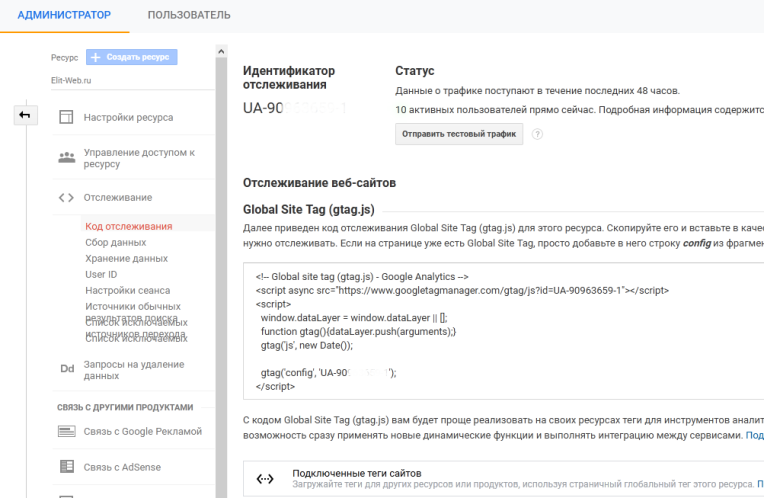764x498 pixels.
Task: Open Связь с Google Рекламой
Action: click(143, 431)
